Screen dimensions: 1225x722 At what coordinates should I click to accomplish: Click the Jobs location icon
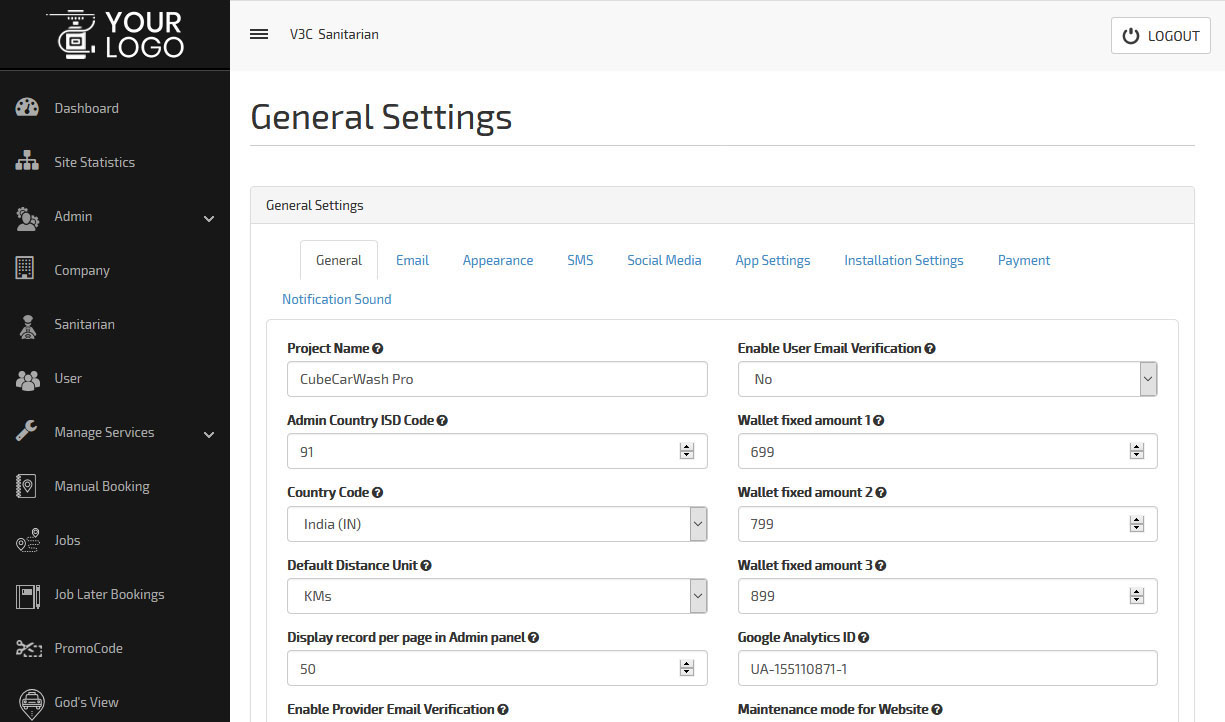[27, 540]
